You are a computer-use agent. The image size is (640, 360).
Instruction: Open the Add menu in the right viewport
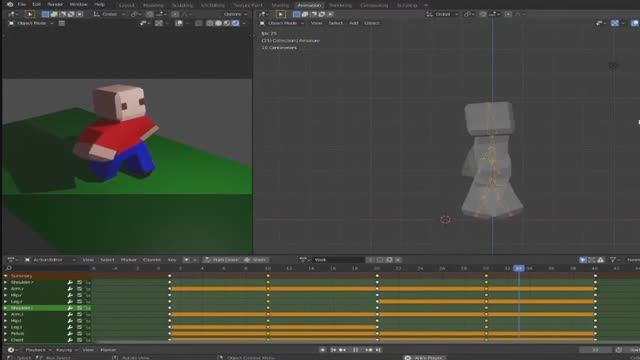coord(353,23)
